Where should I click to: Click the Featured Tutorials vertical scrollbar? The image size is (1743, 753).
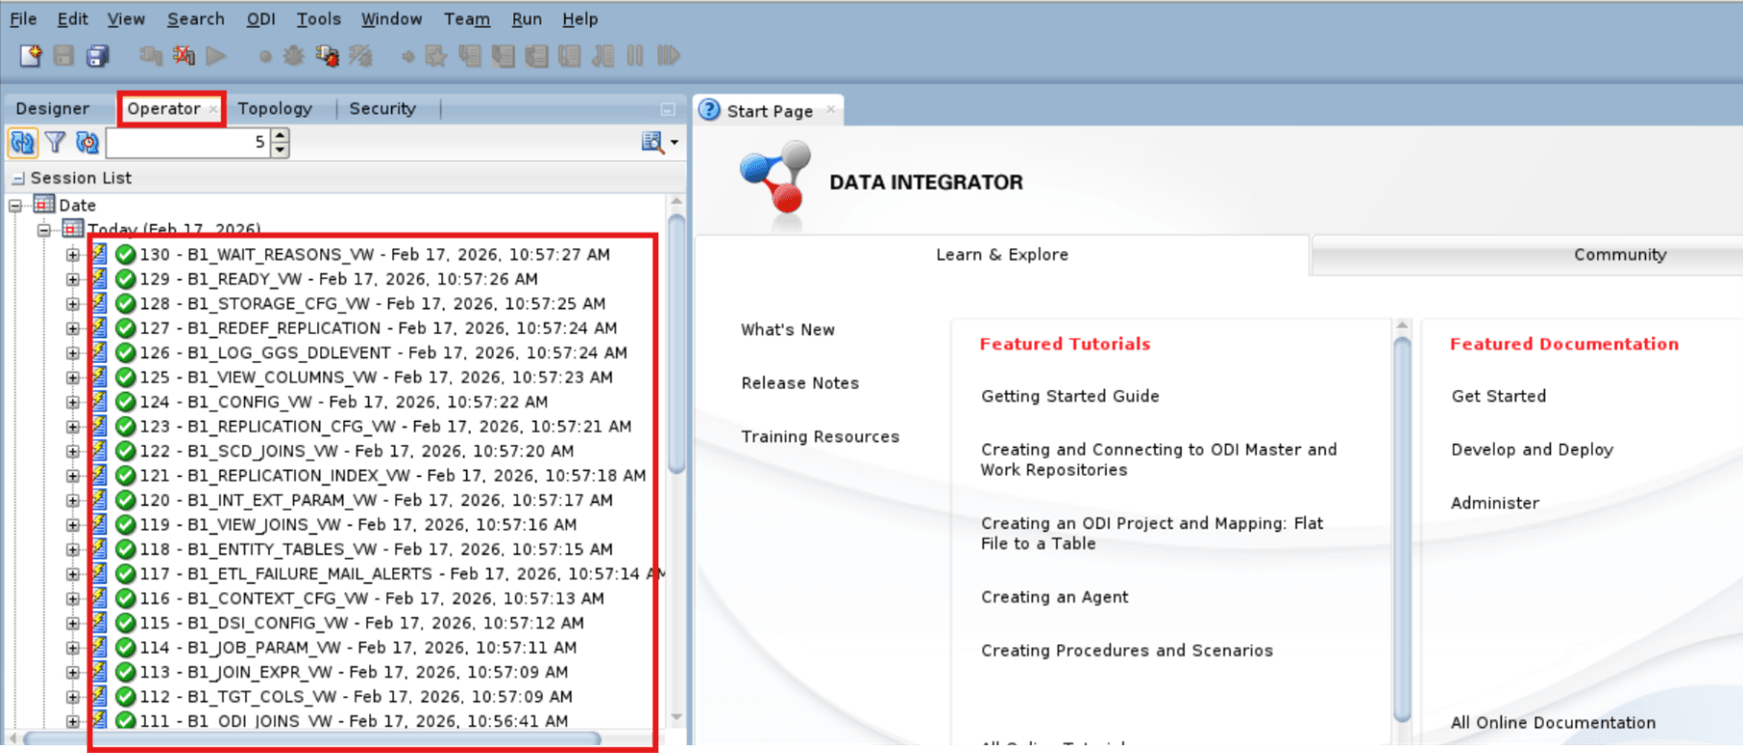tap(1402, 530)
